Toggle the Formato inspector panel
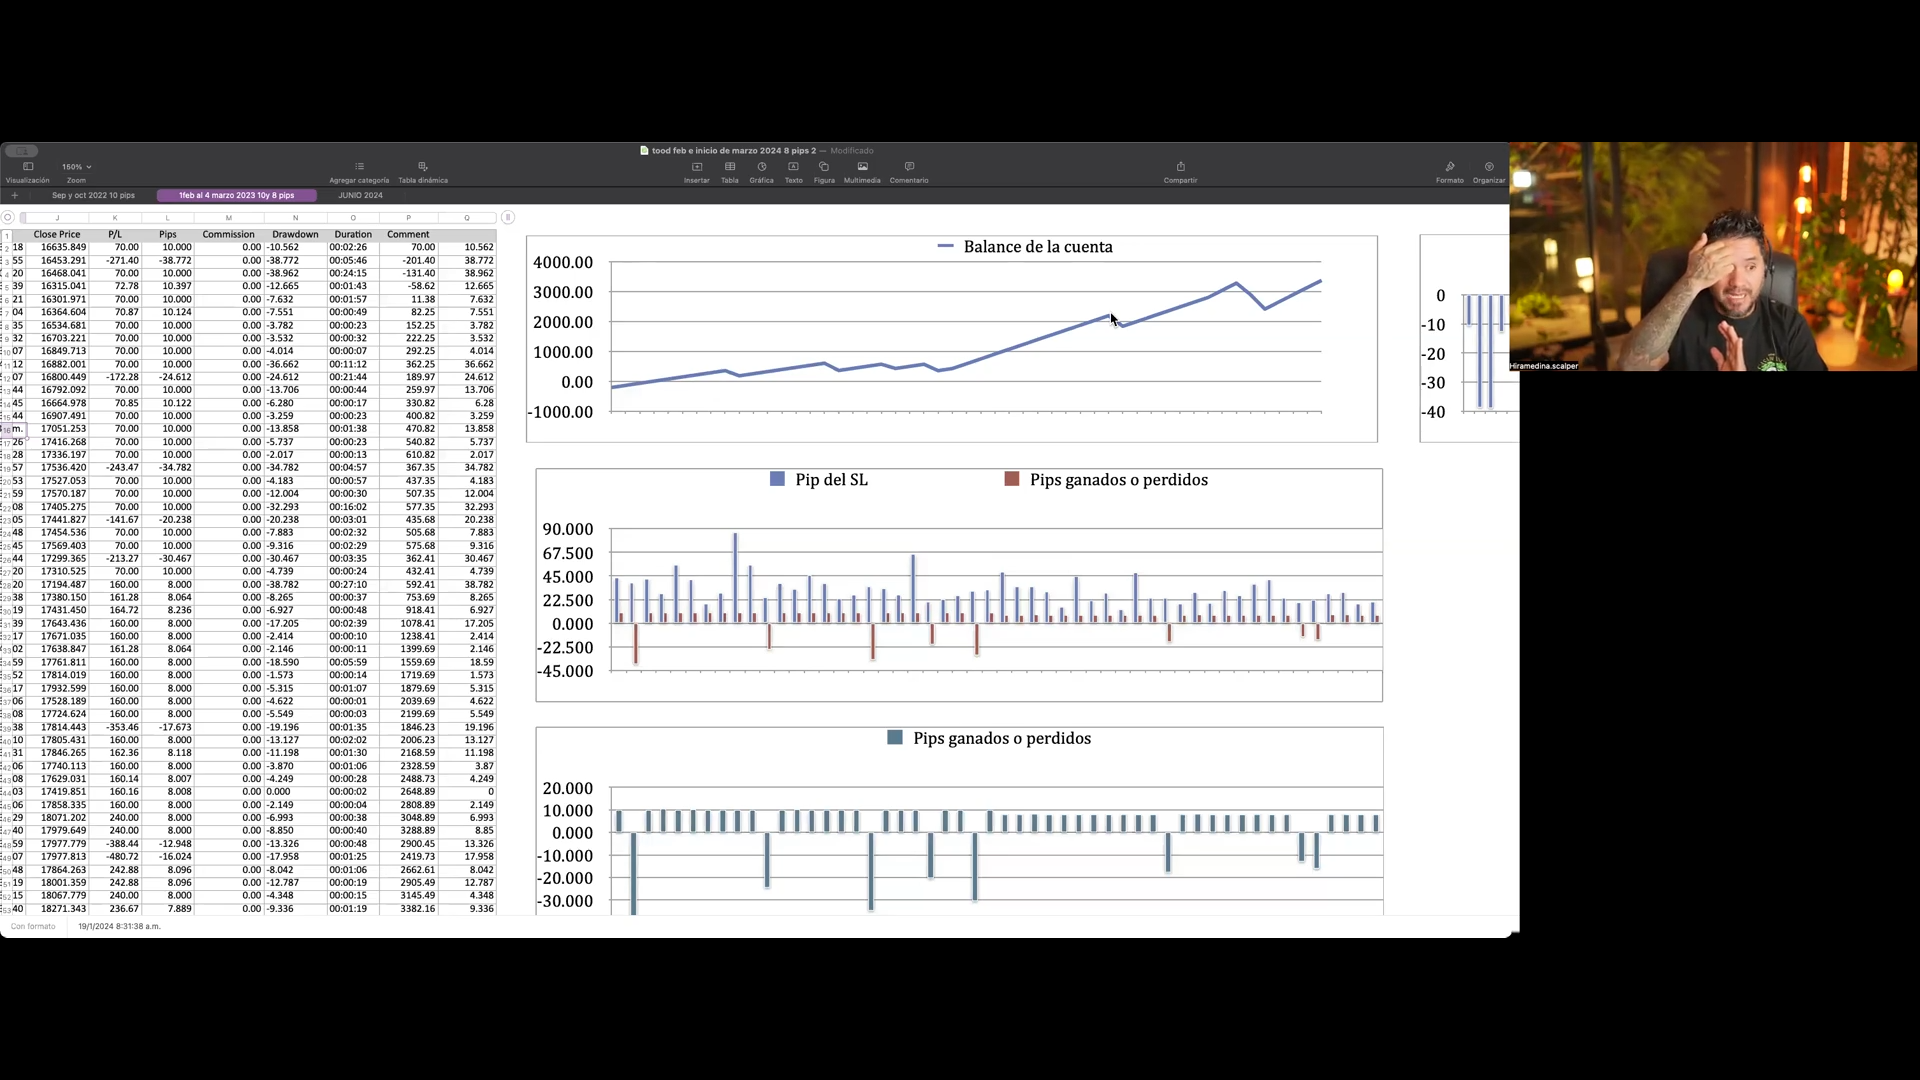This screenshot has width=1920, height=1080. (1449, 167)
